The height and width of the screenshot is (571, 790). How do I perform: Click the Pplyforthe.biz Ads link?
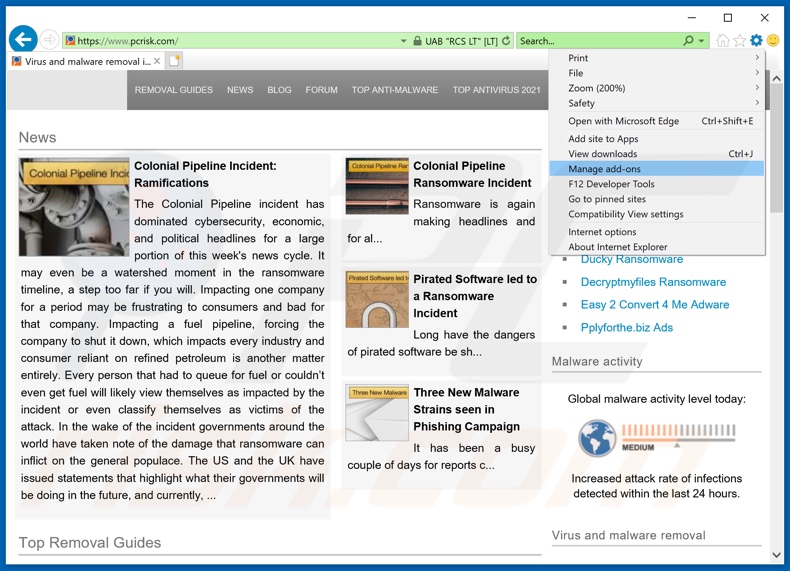pos(626,328)
